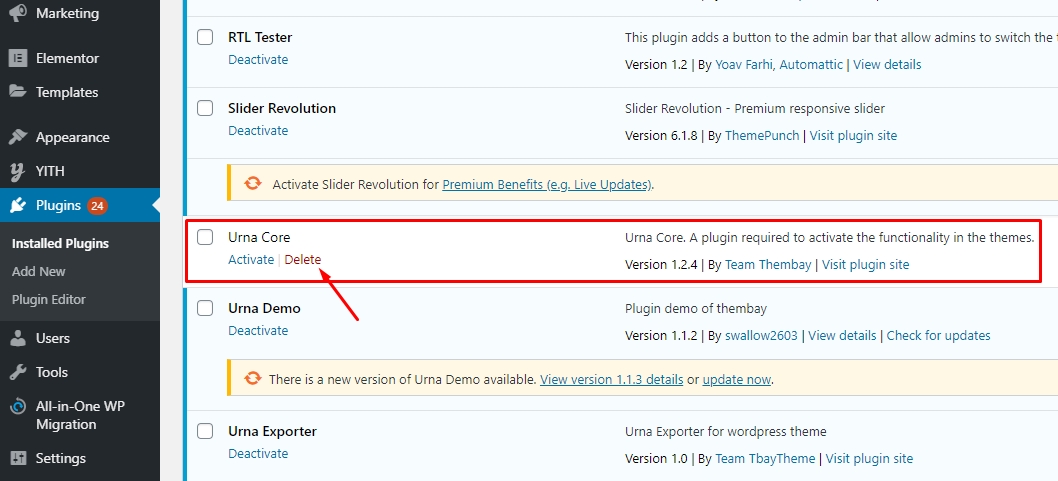
Task: Click the Marketing megaphone icon
Action: click(18, 14)
